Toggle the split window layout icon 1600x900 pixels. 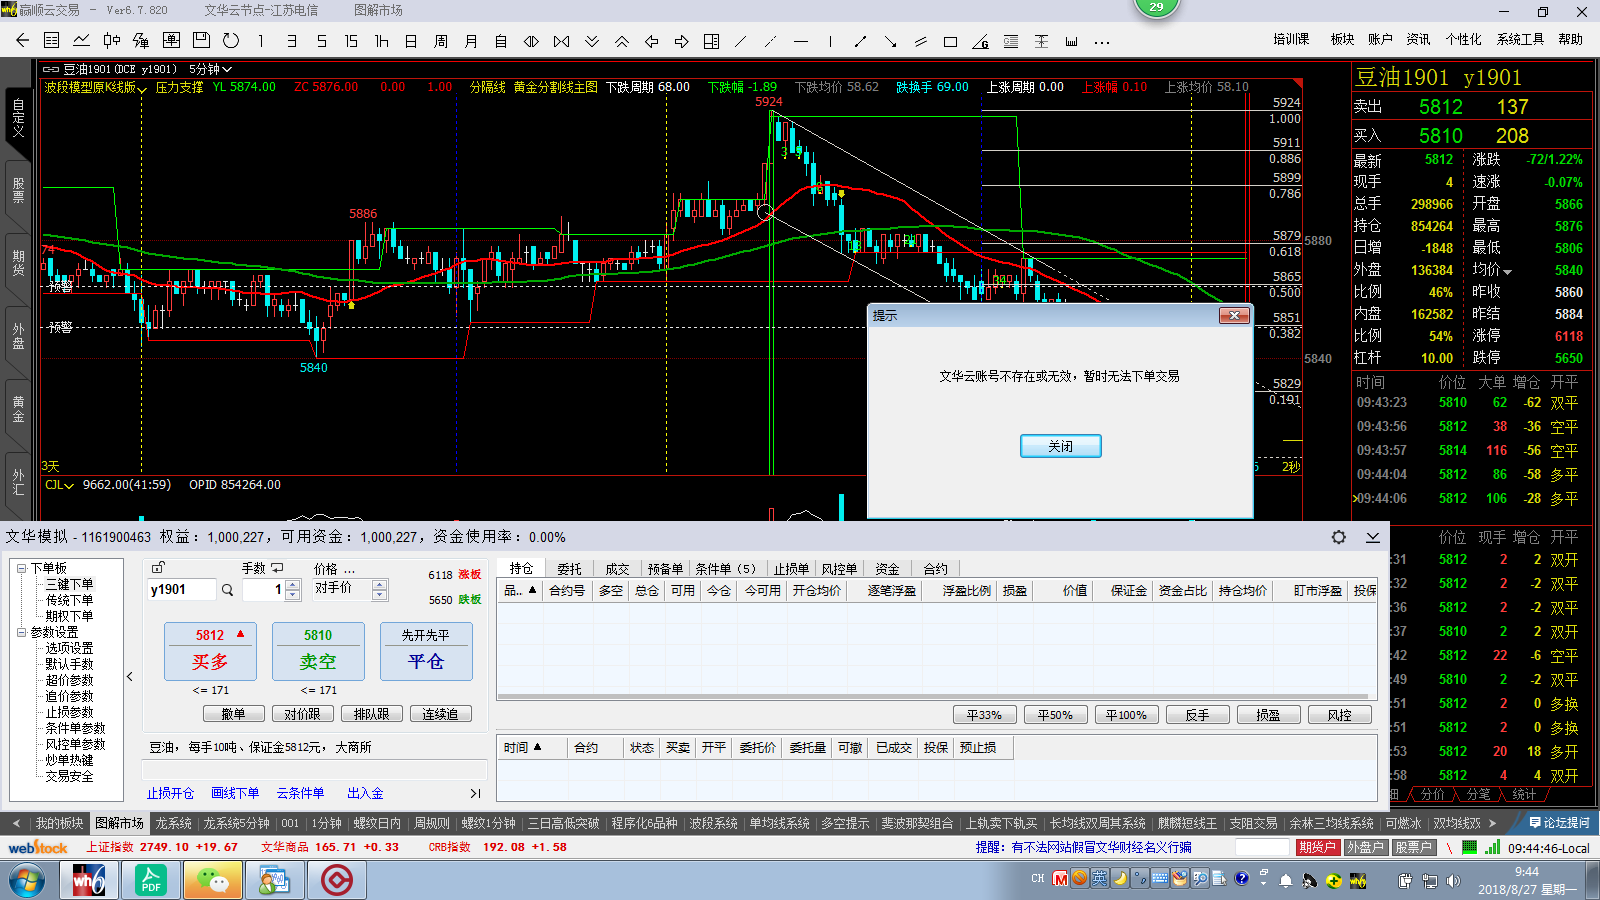(712, 41)
